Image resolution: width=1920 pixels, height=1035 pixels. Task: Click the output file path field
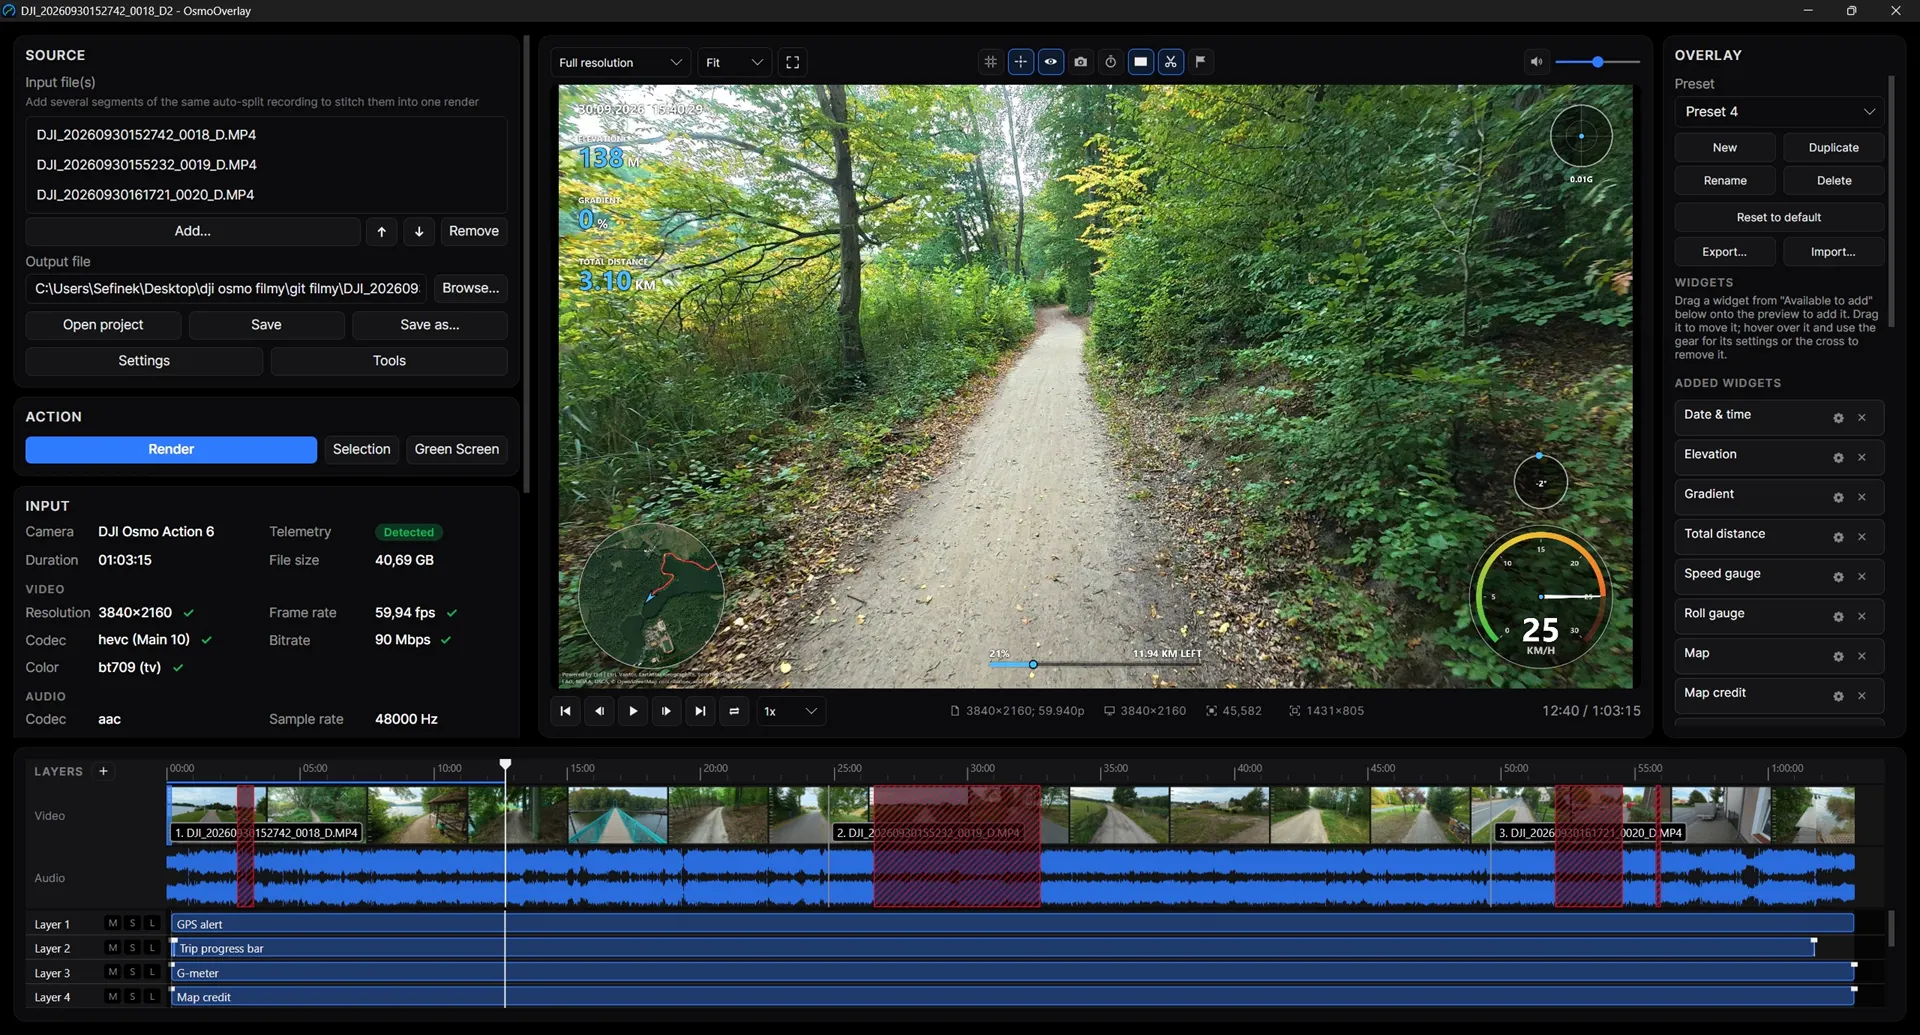(227, 288)
